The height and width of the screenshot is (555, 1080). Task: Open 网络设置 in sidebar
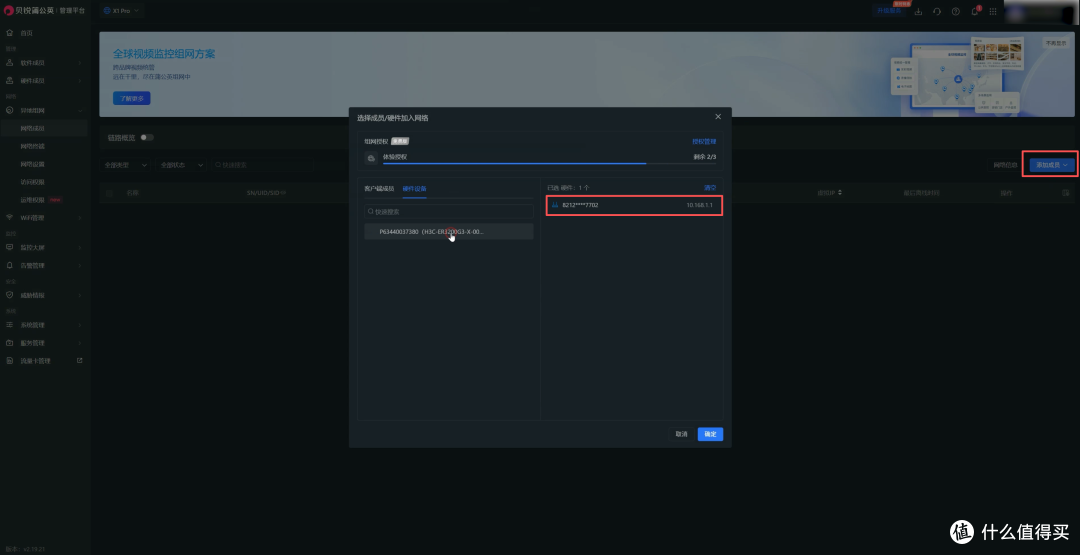pyautogui.click(x=32, y=164)
